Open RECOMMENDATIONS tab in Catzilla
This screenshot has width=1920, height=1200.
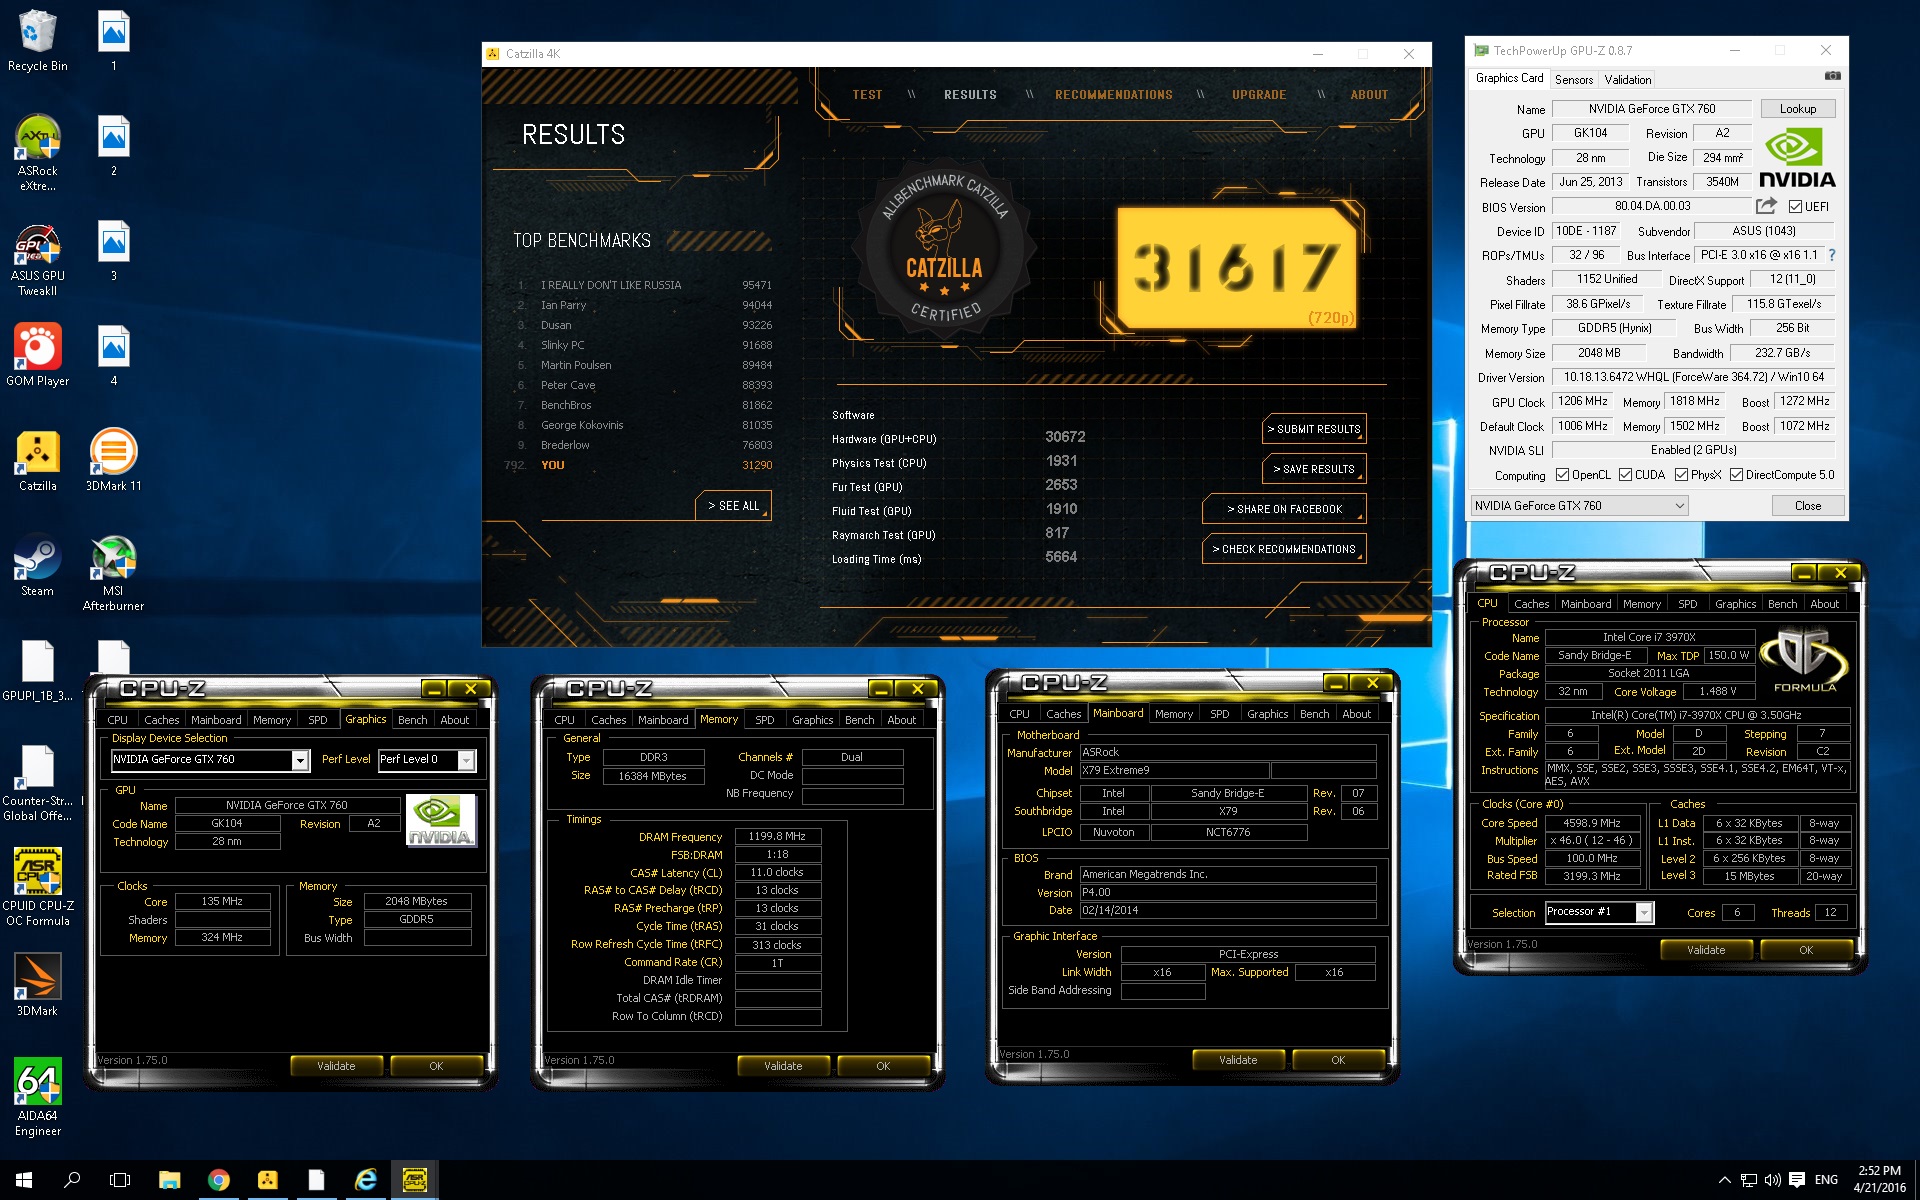(1114, 95)
